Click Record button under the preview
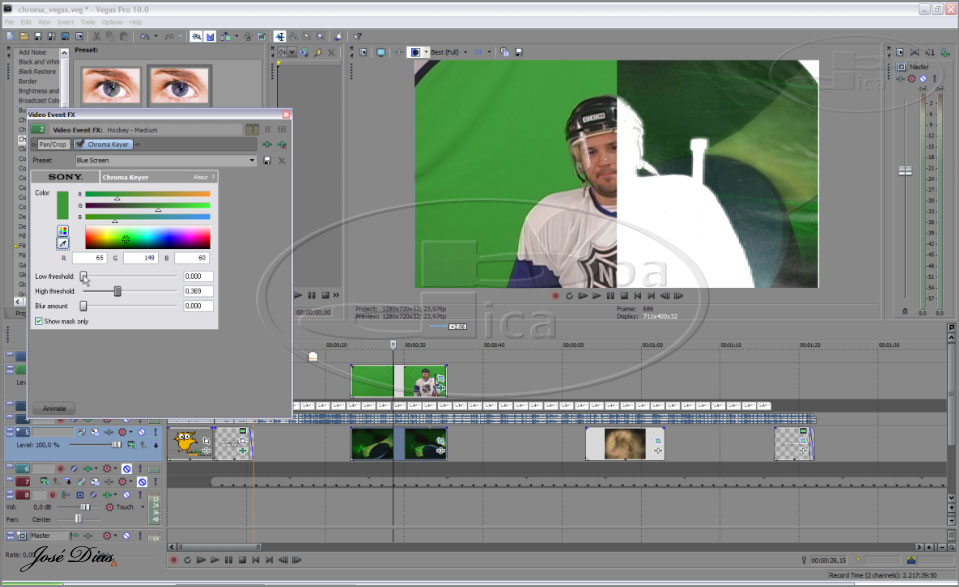The width and height of the screenshot is (959, 587). [555, 296]
